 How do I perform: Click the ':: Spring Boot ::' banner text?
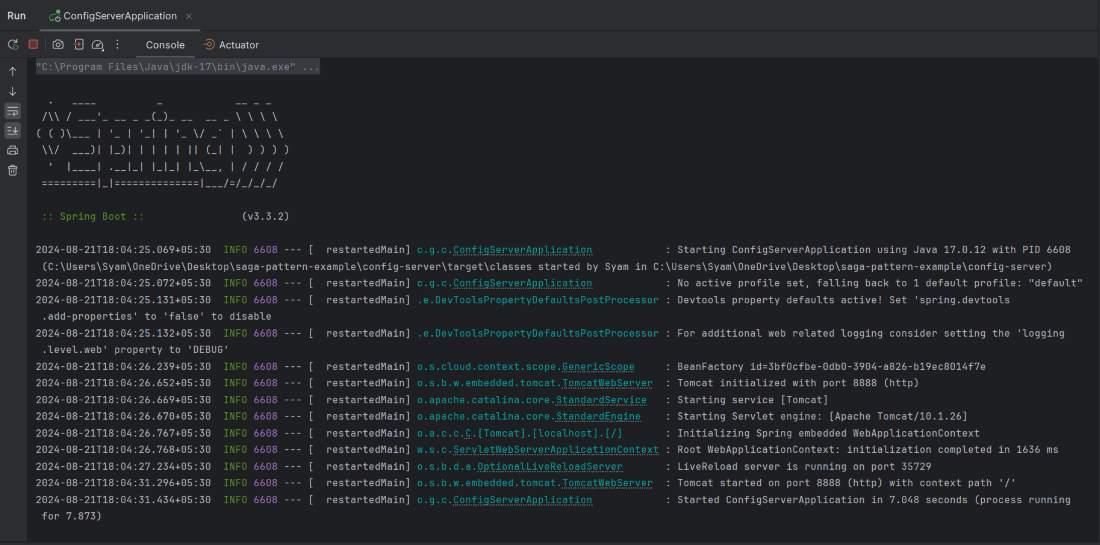point(93,217)
